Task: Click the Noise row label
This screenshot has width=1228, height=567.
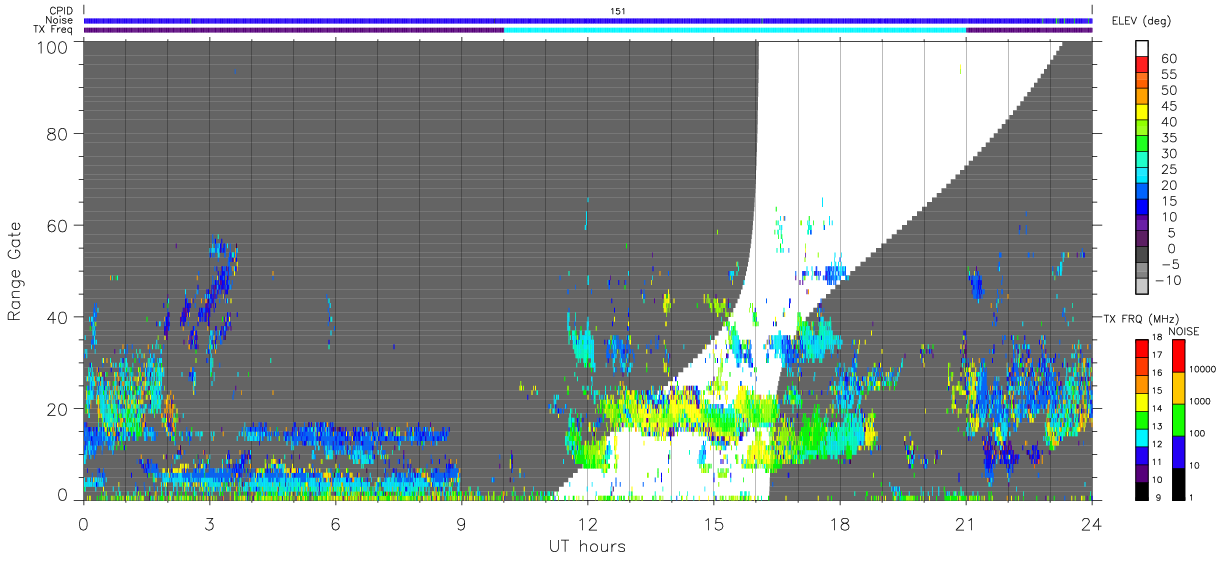Action: [60, 20]
